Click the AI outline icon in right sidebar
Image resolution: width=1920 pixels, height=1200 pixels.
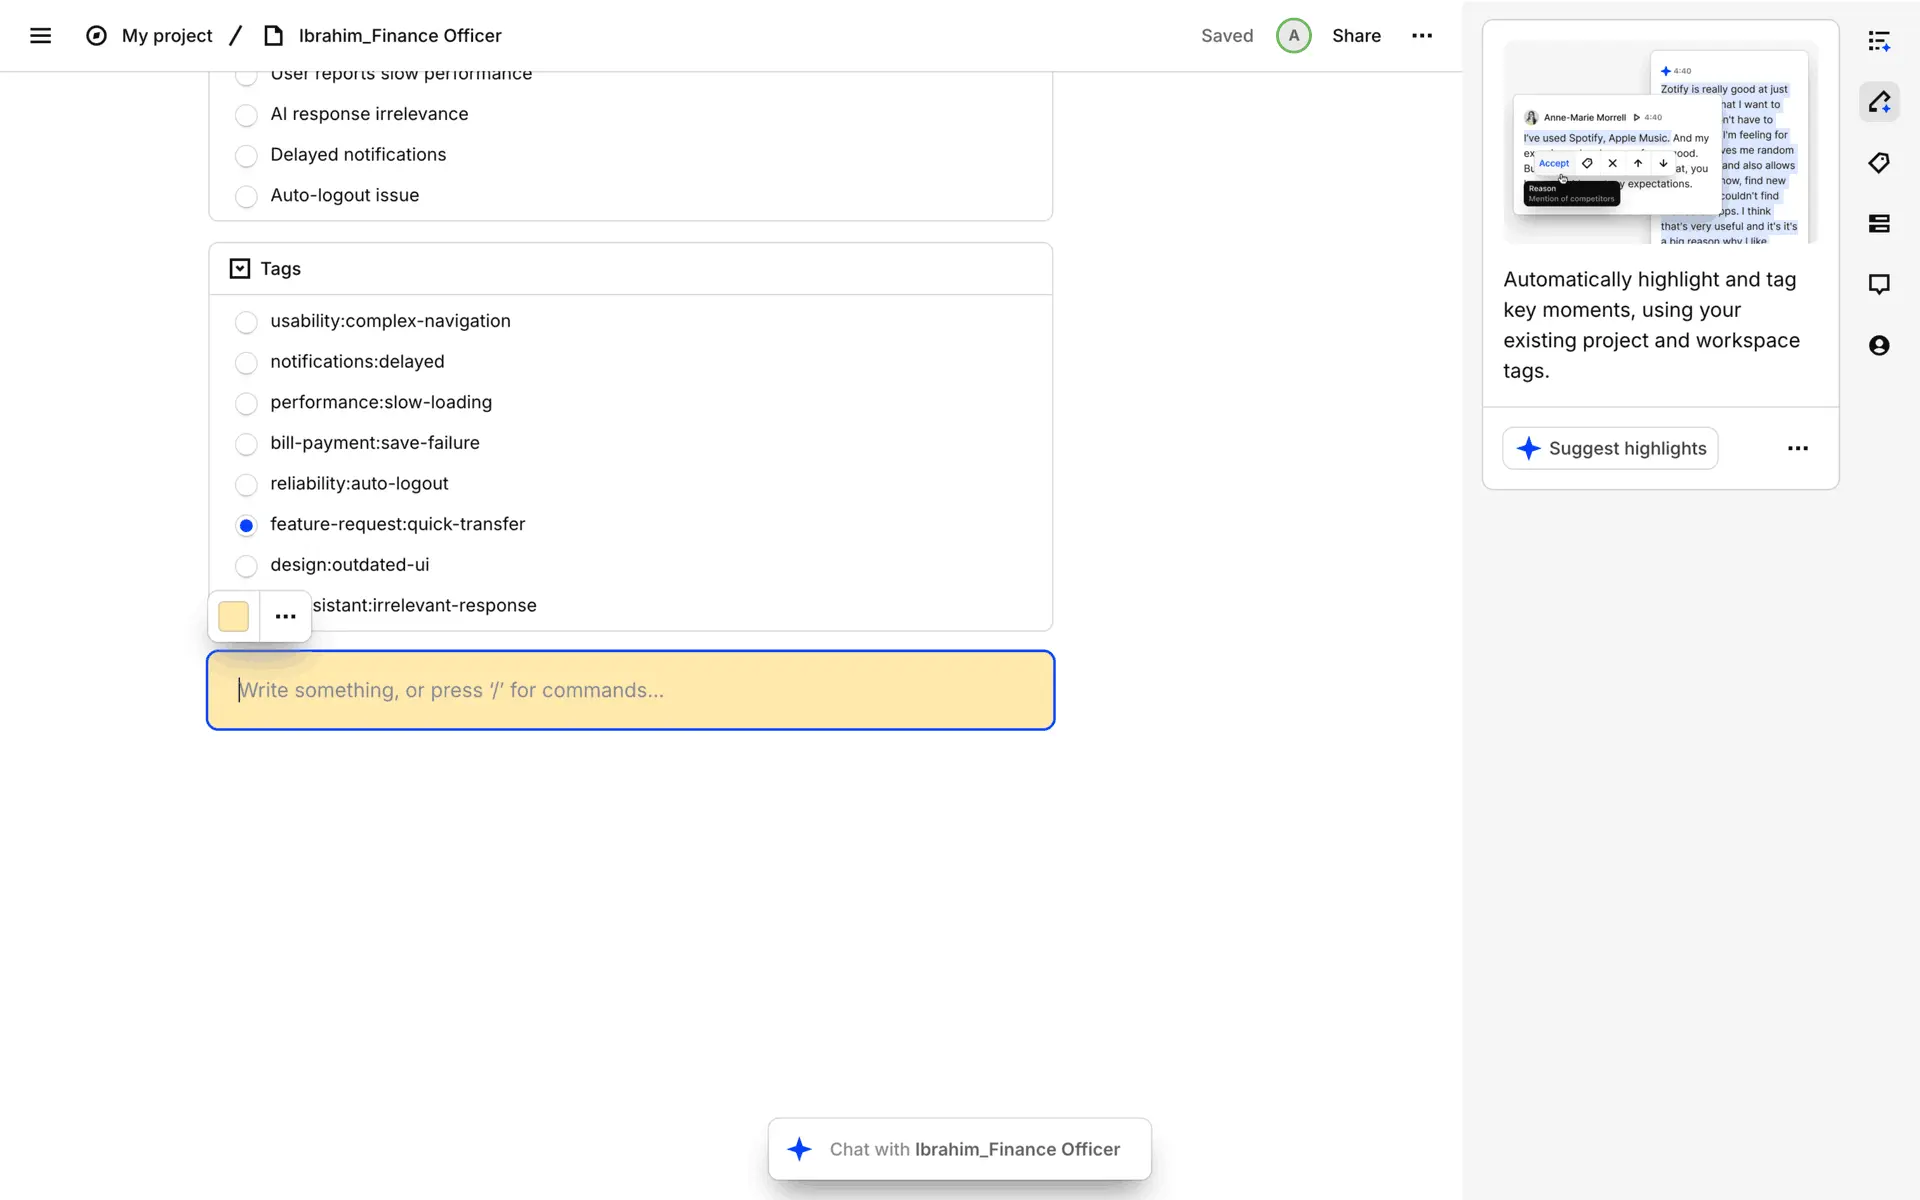click(x=1879, y=41)
